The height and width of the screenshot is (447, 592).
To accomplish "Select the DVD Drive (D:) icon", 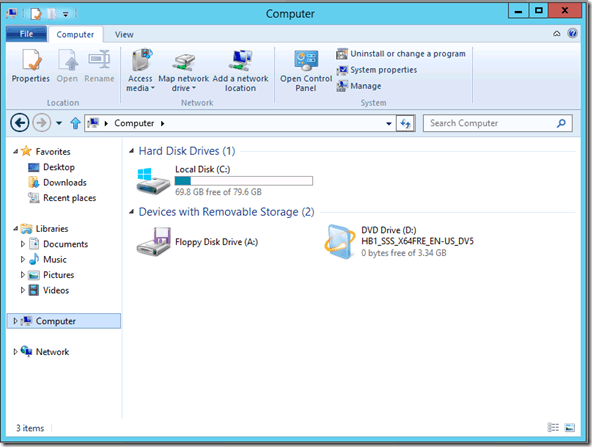I will (340, 242).
